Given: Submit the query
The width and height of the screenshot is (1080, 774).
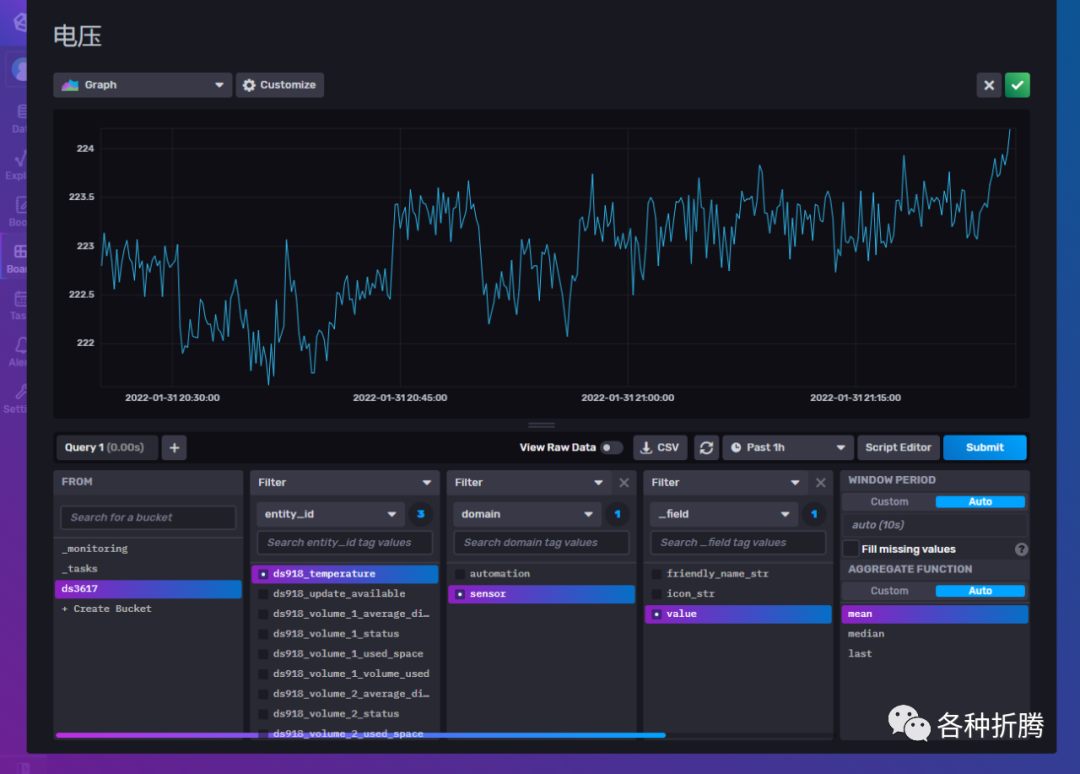Looking at the screenshot, I should click(x=984, y=448).
